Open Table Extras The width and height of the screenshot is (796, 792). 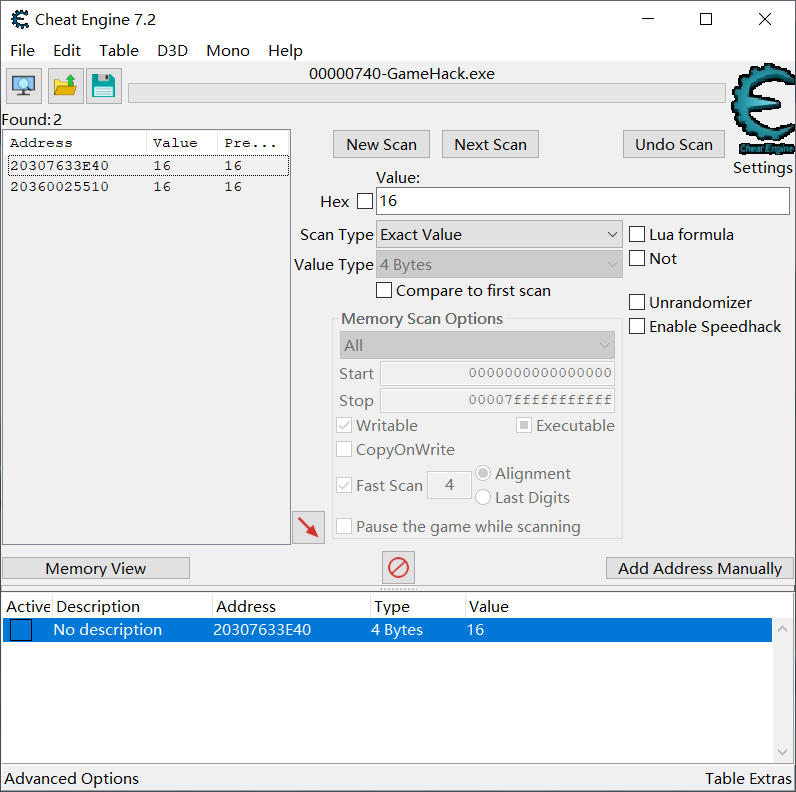pos(748,778)
